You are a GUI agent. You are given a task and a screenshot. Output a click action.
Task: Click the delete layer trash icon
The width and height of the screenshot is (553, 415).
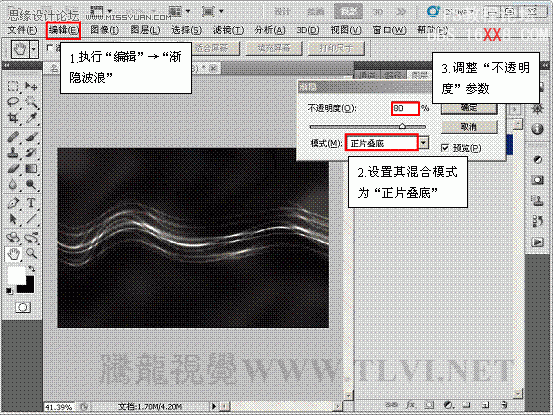(x=505, y=405)
